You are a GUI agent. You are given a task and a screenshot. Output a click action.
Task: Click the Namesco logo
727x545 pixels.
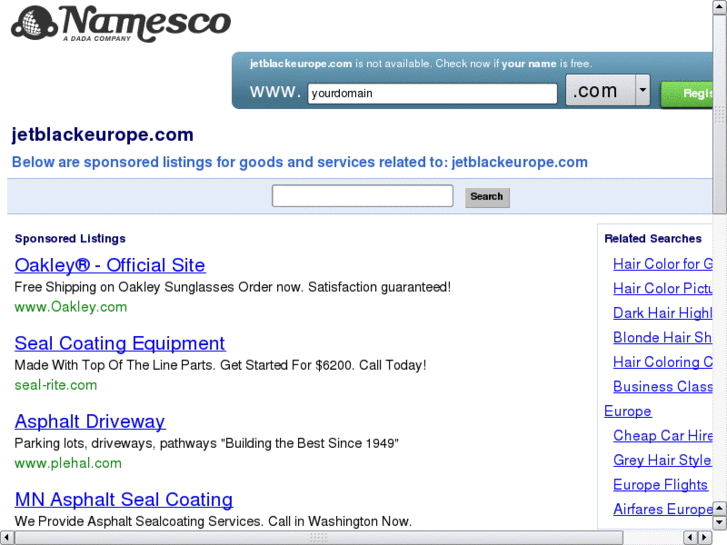click(x=121, y=23)
